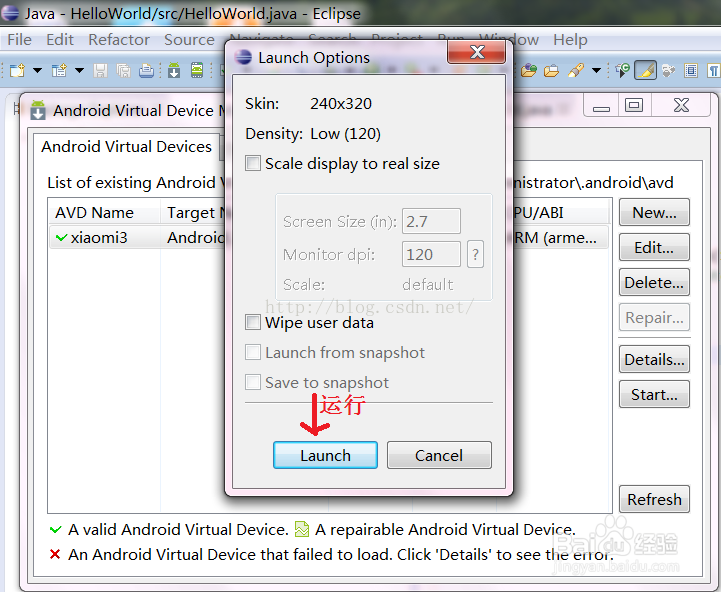This screenshot has height=592, width=721.
Task: Click the Launch from snapshot checkbox
Action: [x=252, y=352]
